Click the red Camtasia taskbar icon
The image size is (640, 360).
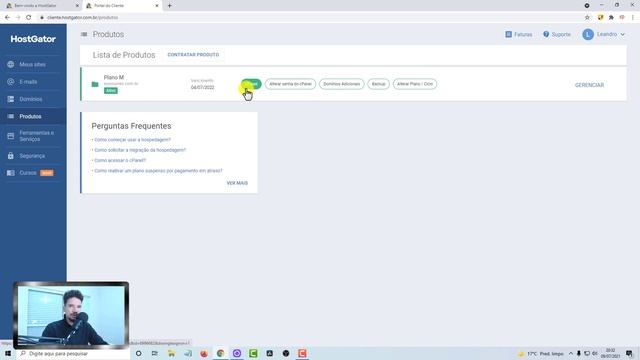pos(302,353)
